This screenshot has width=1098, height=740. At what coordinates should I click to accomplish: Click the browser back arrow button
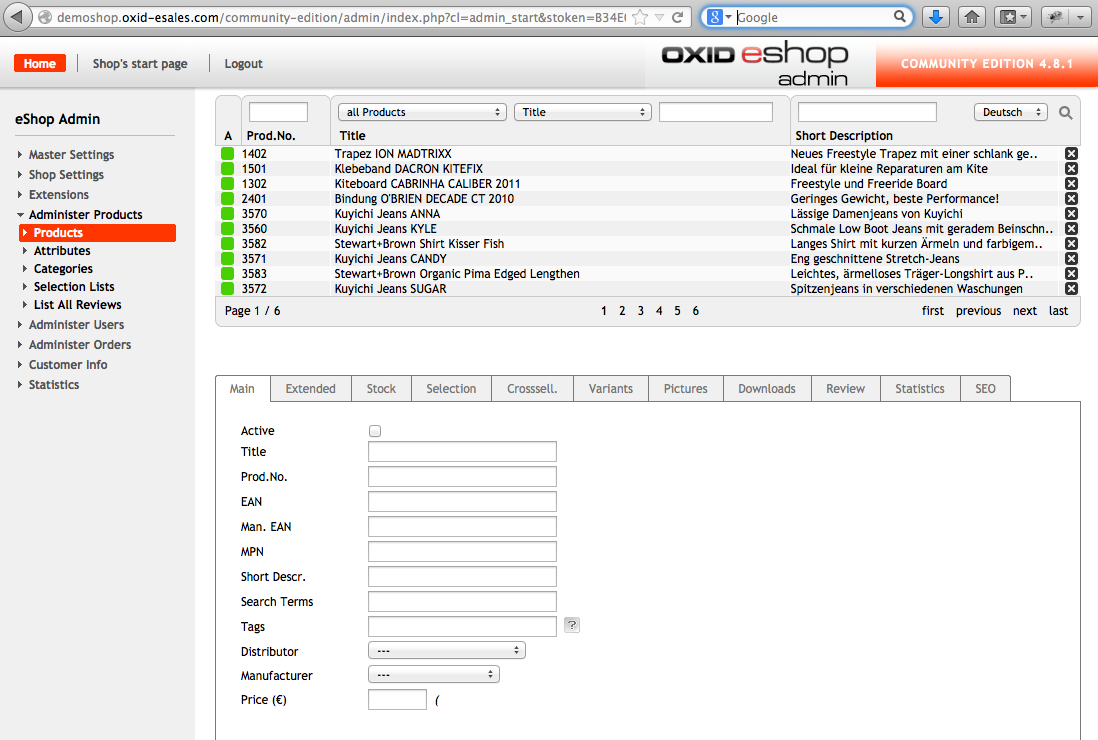pos(17,17)
